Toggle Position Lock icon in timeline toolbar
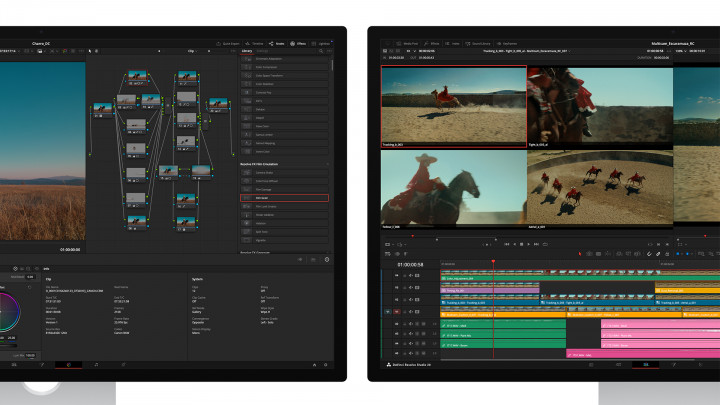Image resolution: width=720 pixels, height=405 pixels. (x=667, y=253)
